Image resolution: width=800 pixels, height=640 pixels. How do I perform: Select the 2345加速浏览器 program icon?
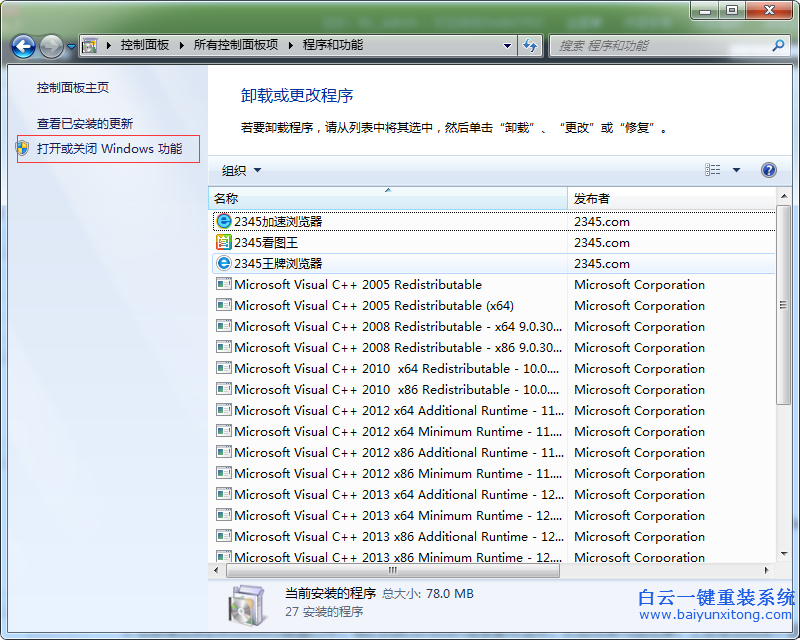[x=224, y=221]
